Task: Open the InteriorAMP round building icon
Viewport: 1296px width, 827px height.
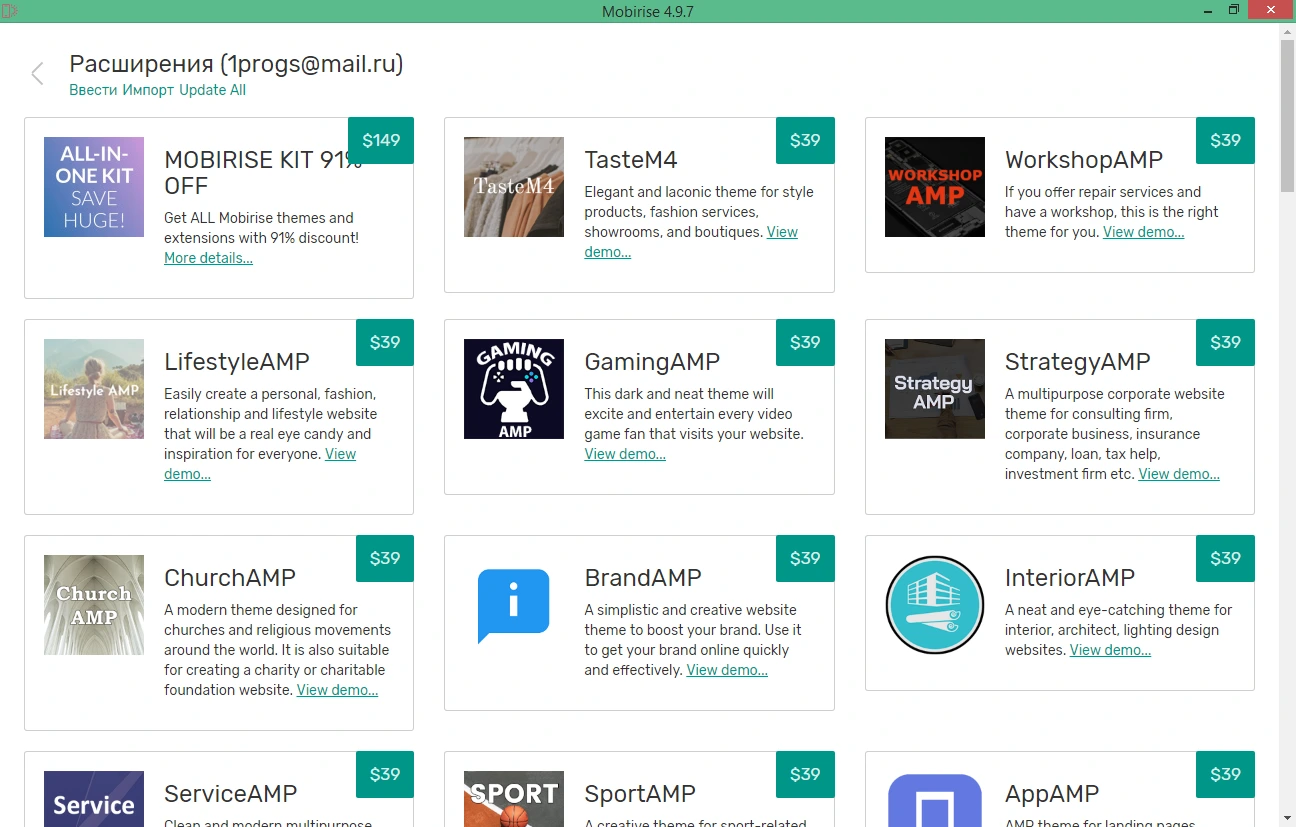Action: coord(935,605)
